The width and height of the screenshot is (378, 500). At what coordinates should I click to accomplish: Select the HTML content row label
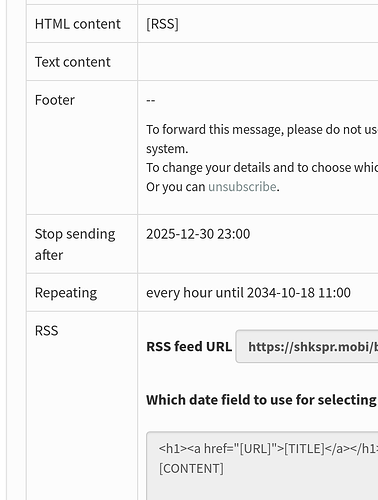tap(78, 24)
